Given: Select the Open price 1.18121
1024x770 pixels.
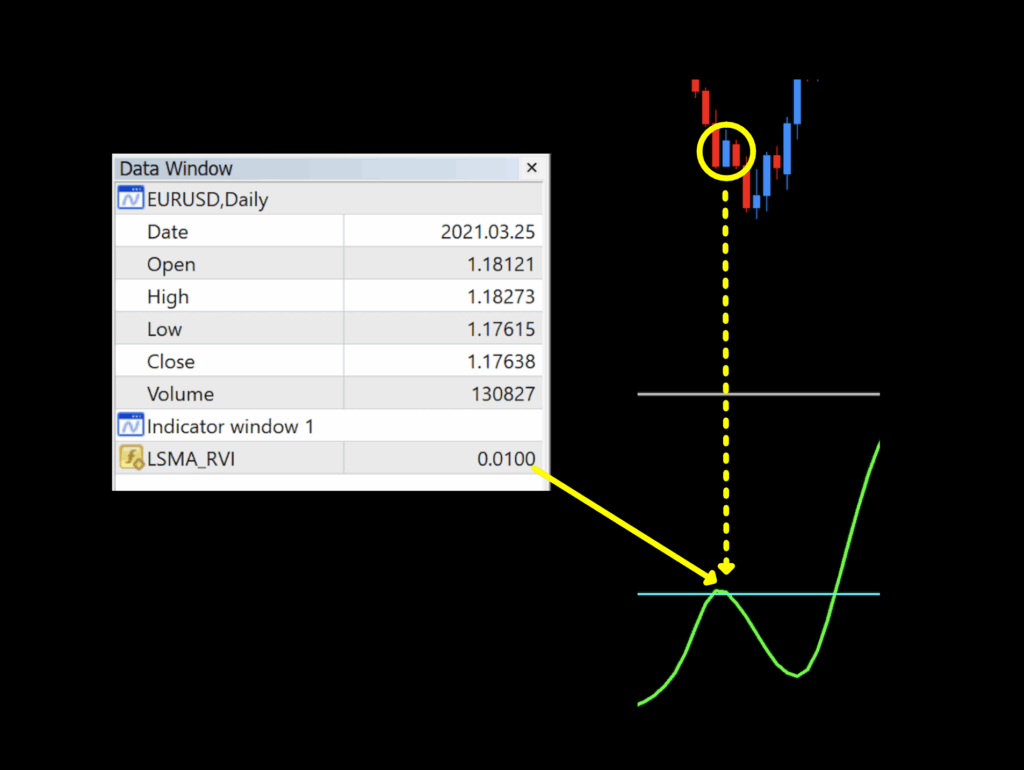Looking at the screenshot, I should point(502,265).
